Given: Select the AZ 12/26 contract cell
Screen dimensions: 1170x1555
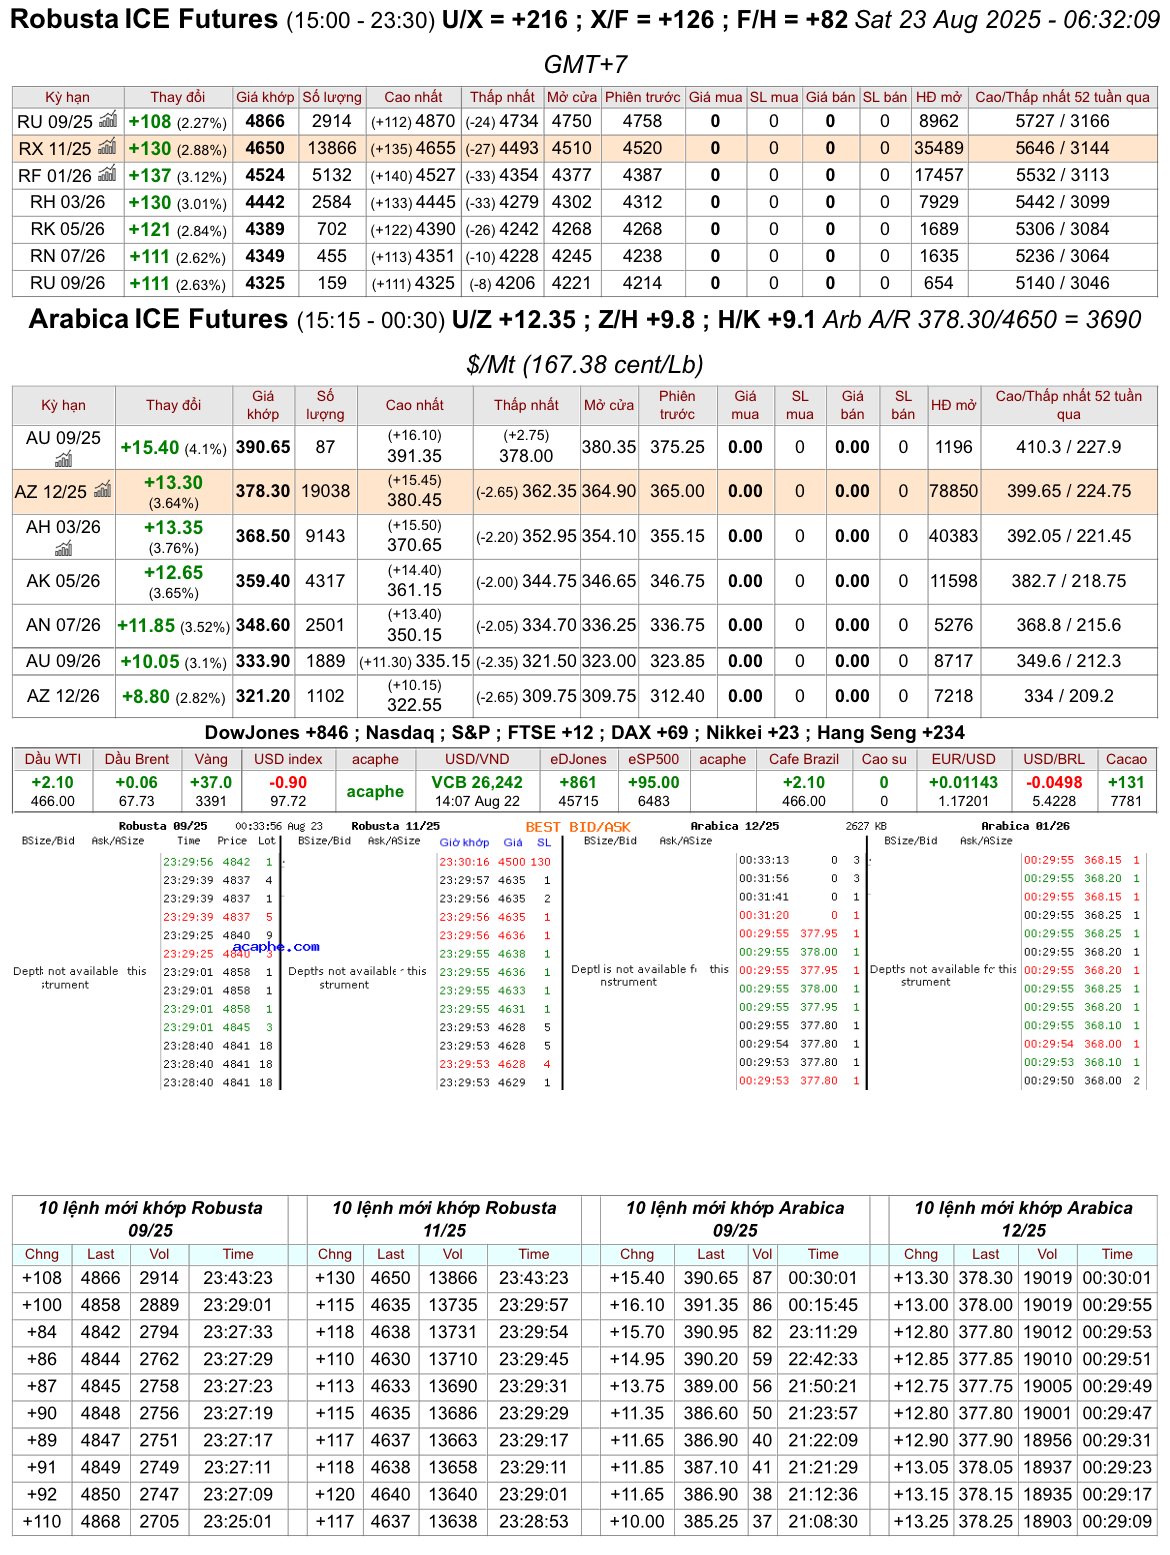Looking at the screenshot, I should coord(63,696).
